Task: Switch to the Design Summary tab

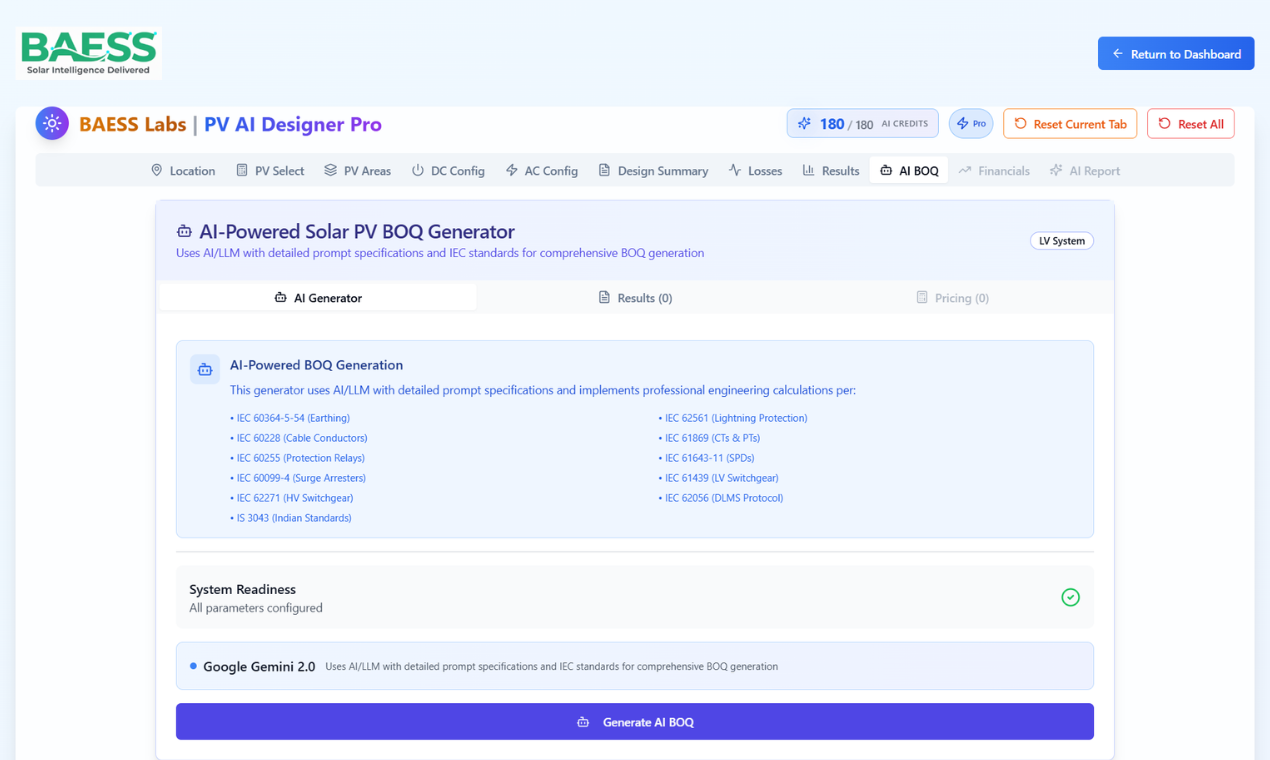Action: click(x=653, y=171)
